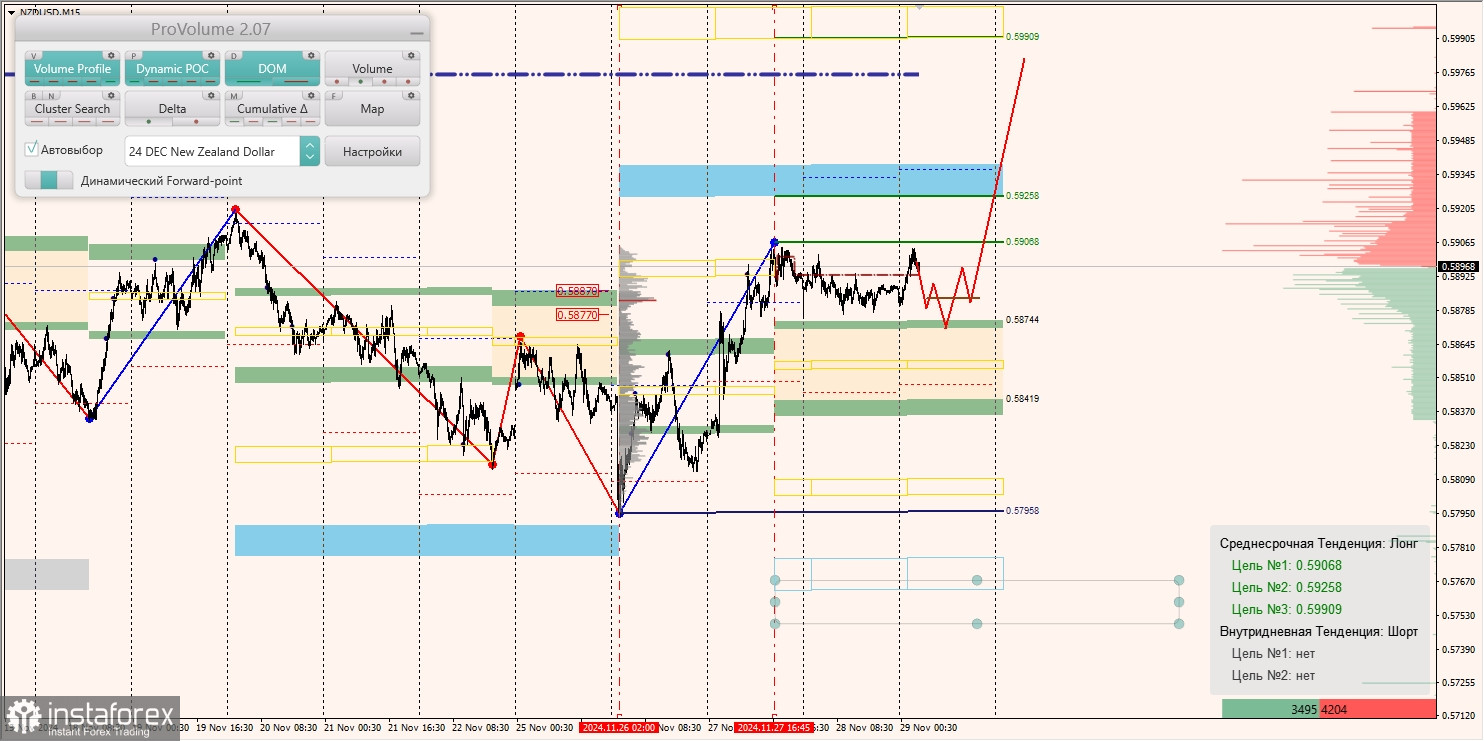Enable Cumulative Δ indicator
Screen dimensions: 1484x741
272,109
